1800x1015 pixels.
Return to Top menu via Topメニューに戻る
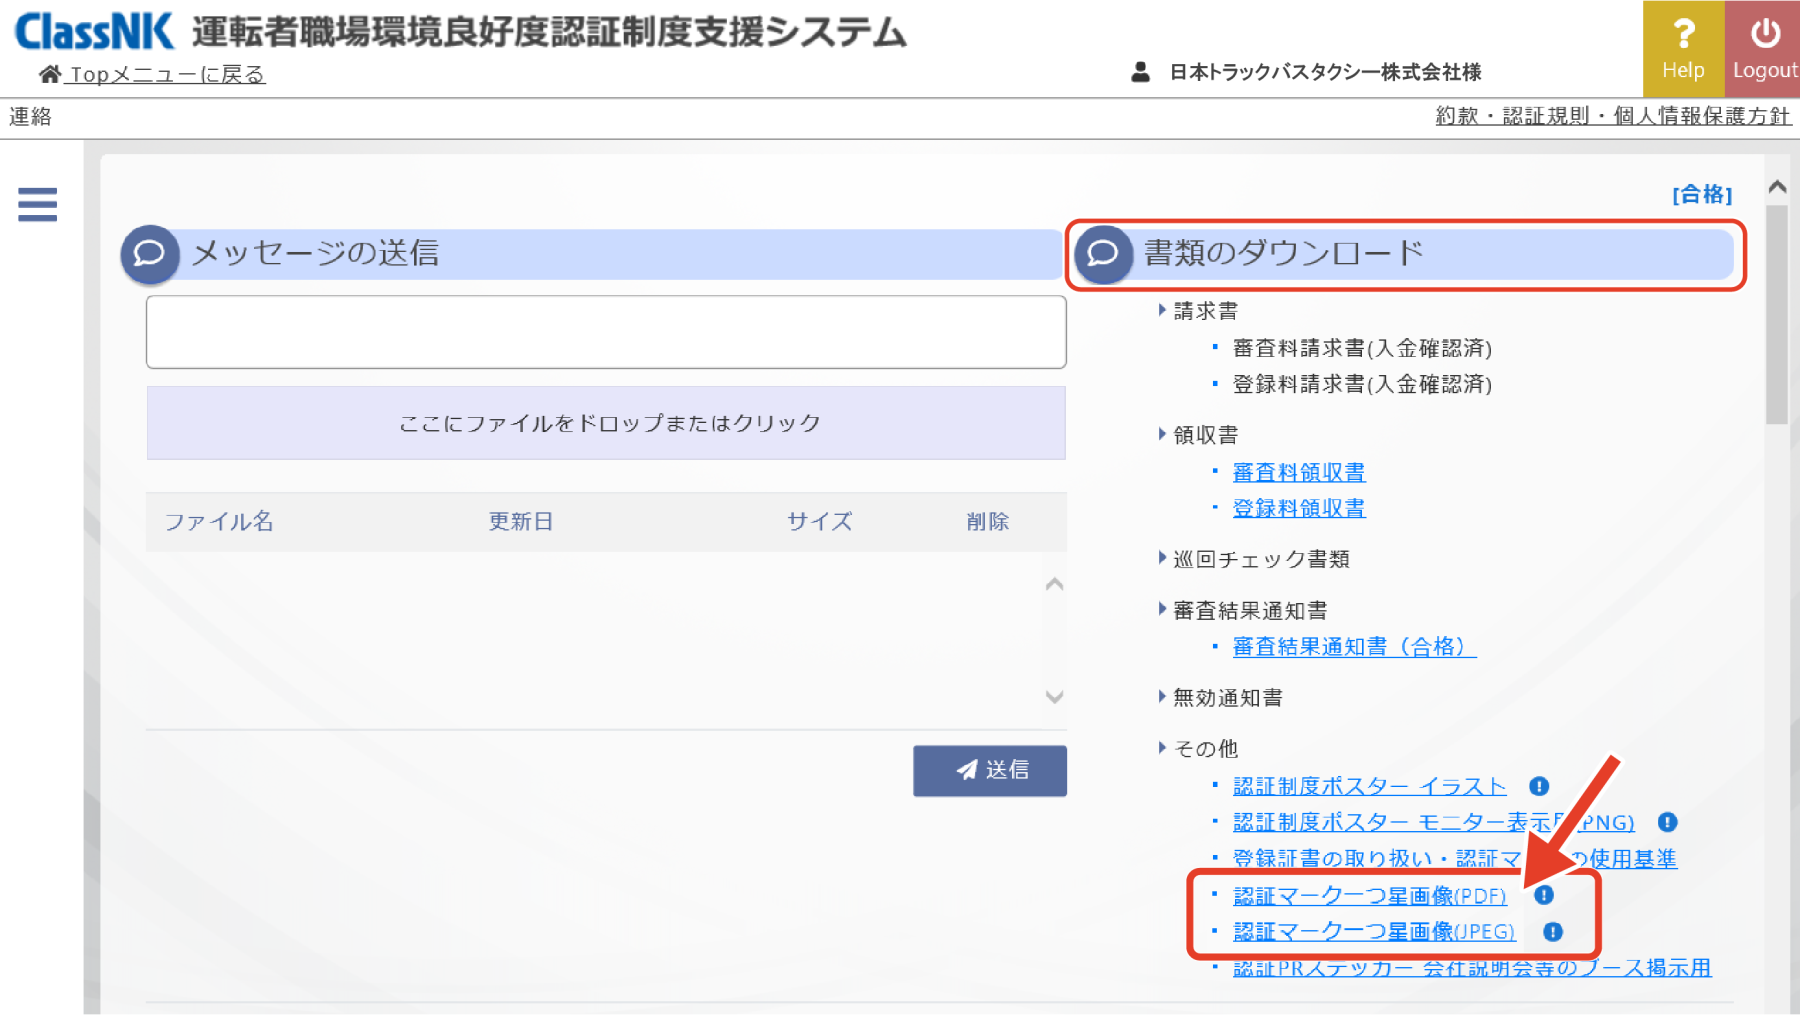(166, 75)
